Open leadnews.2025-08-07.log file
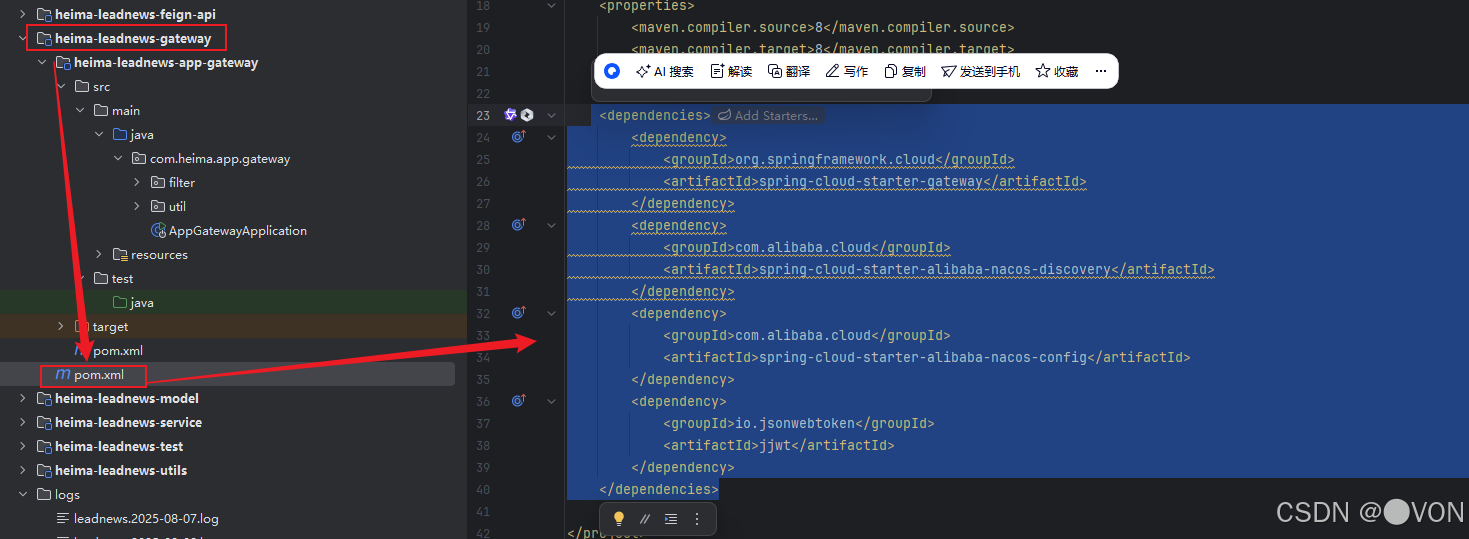The height and width of the screenshot is (539, 1469). 146,519
